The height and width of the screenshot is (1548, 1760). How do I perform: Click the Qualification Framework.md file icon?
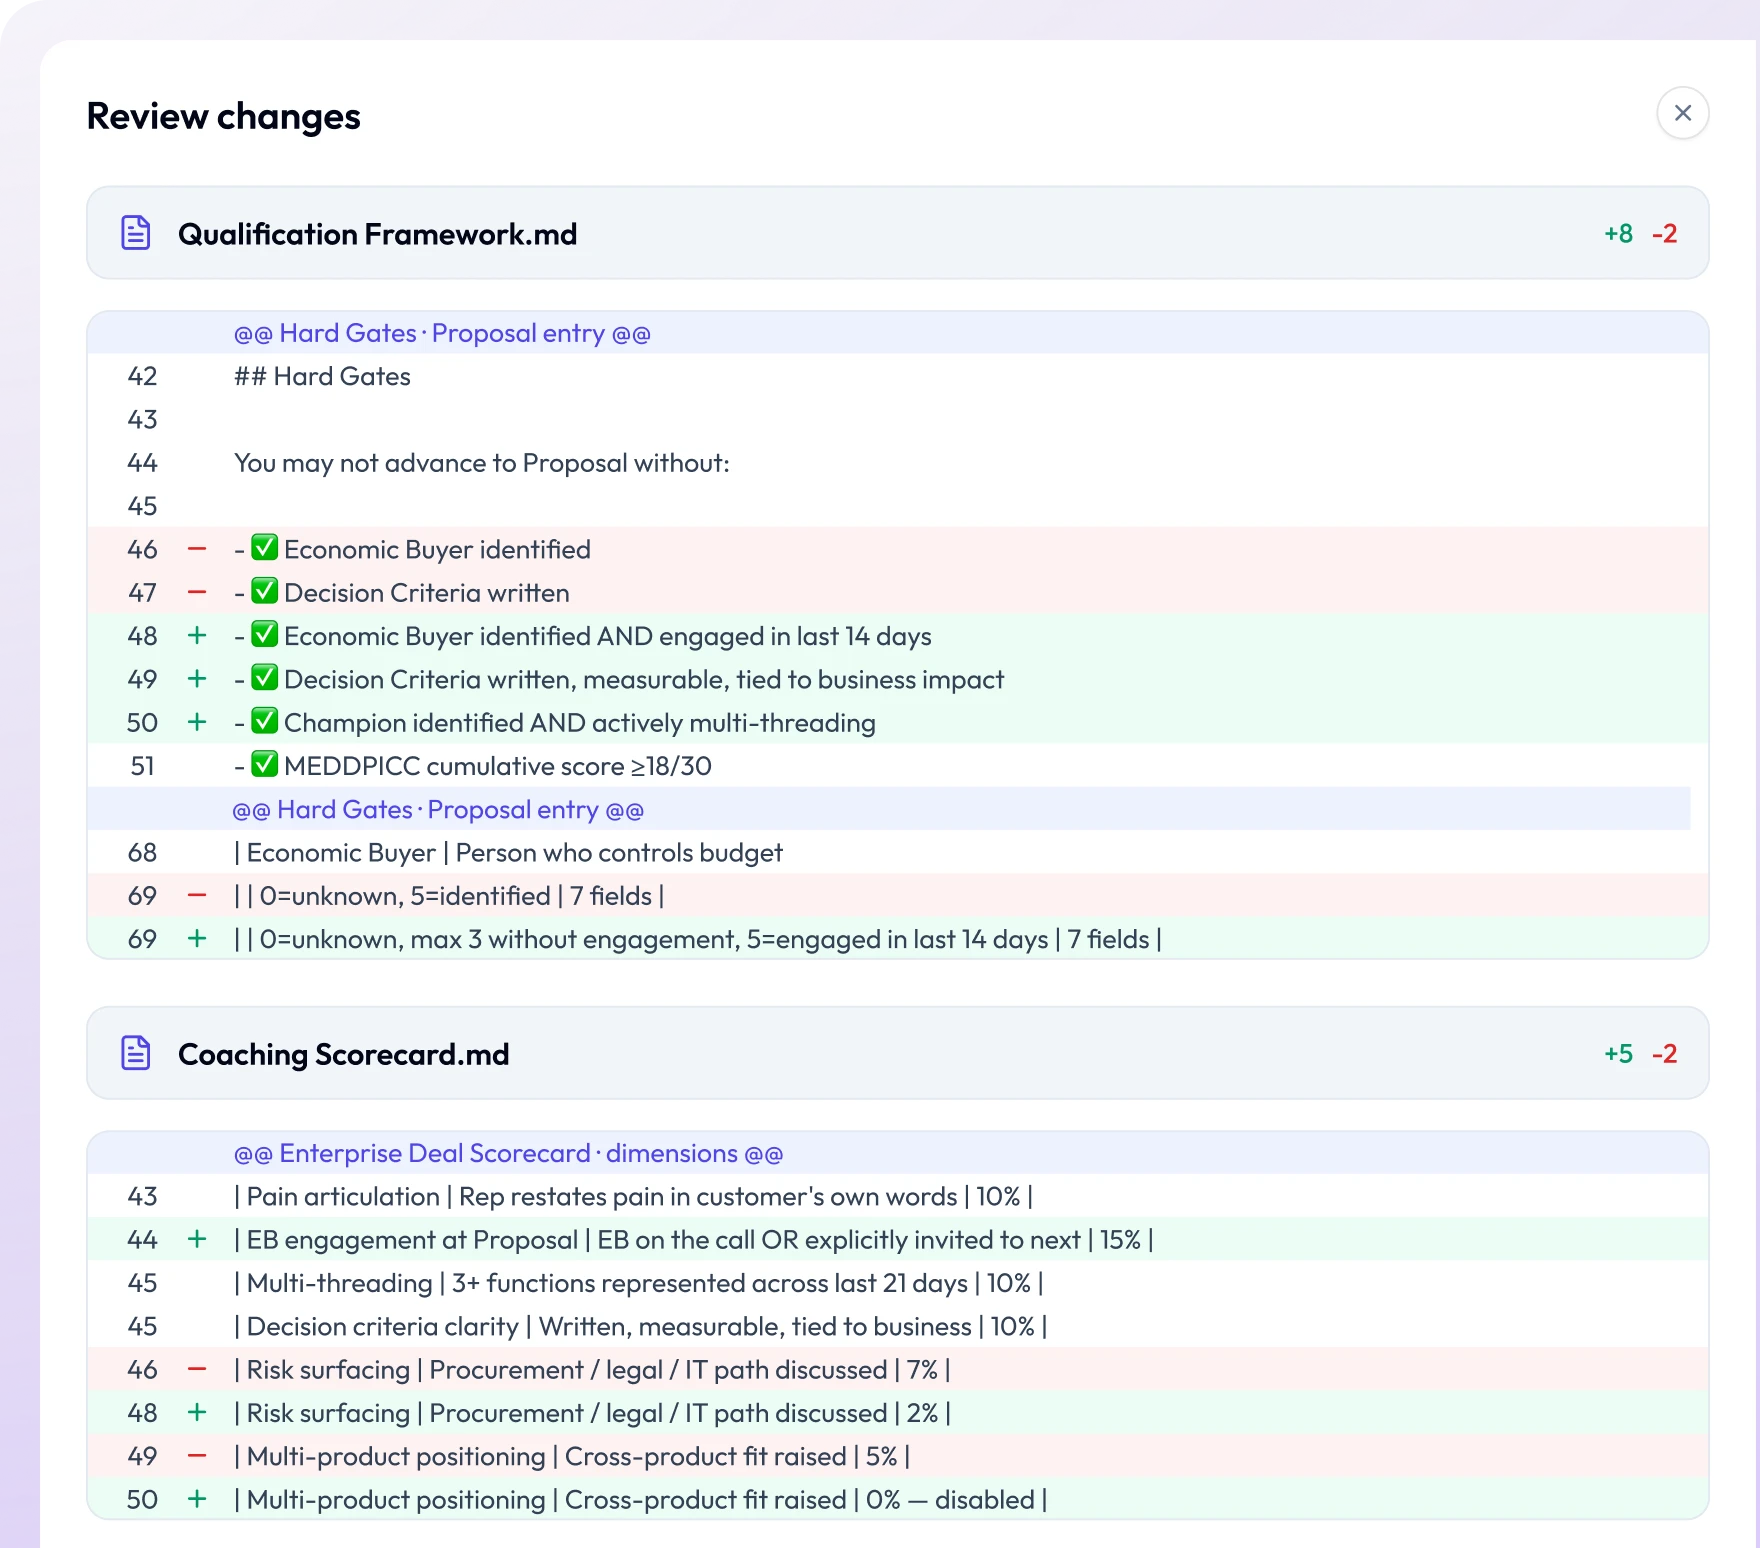click(x=136, y=233)
